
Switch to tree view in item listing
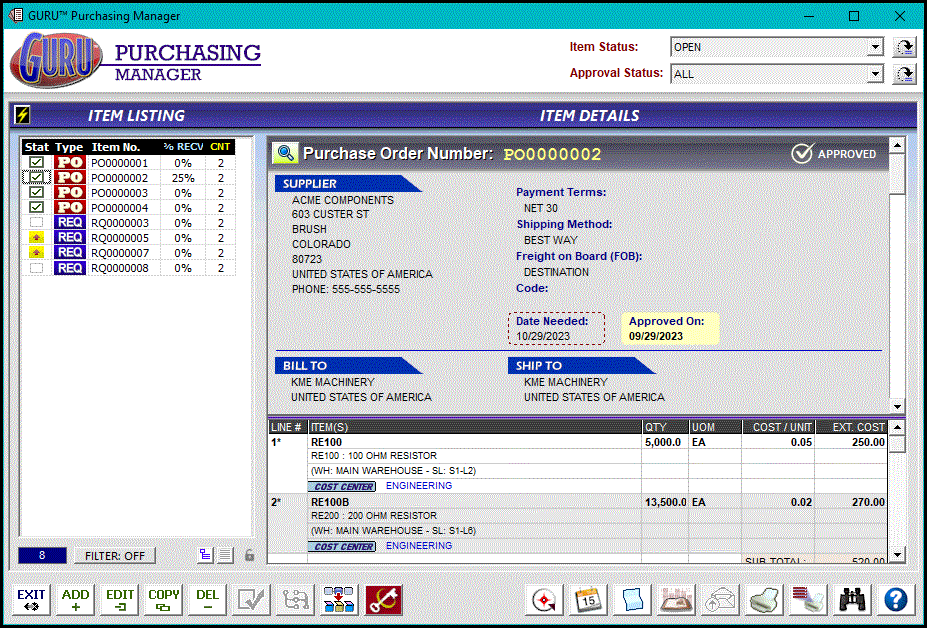click(206, 557)
